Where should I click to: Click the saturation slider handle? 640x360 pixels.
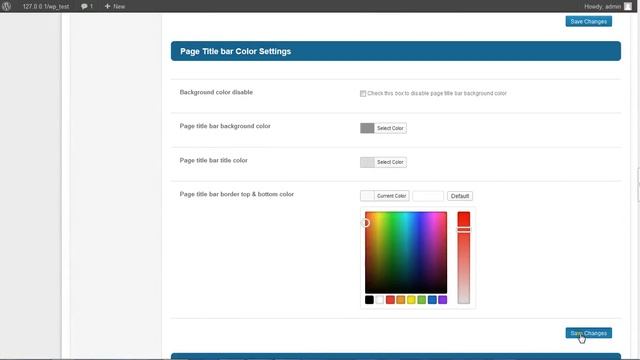[464, 230]
